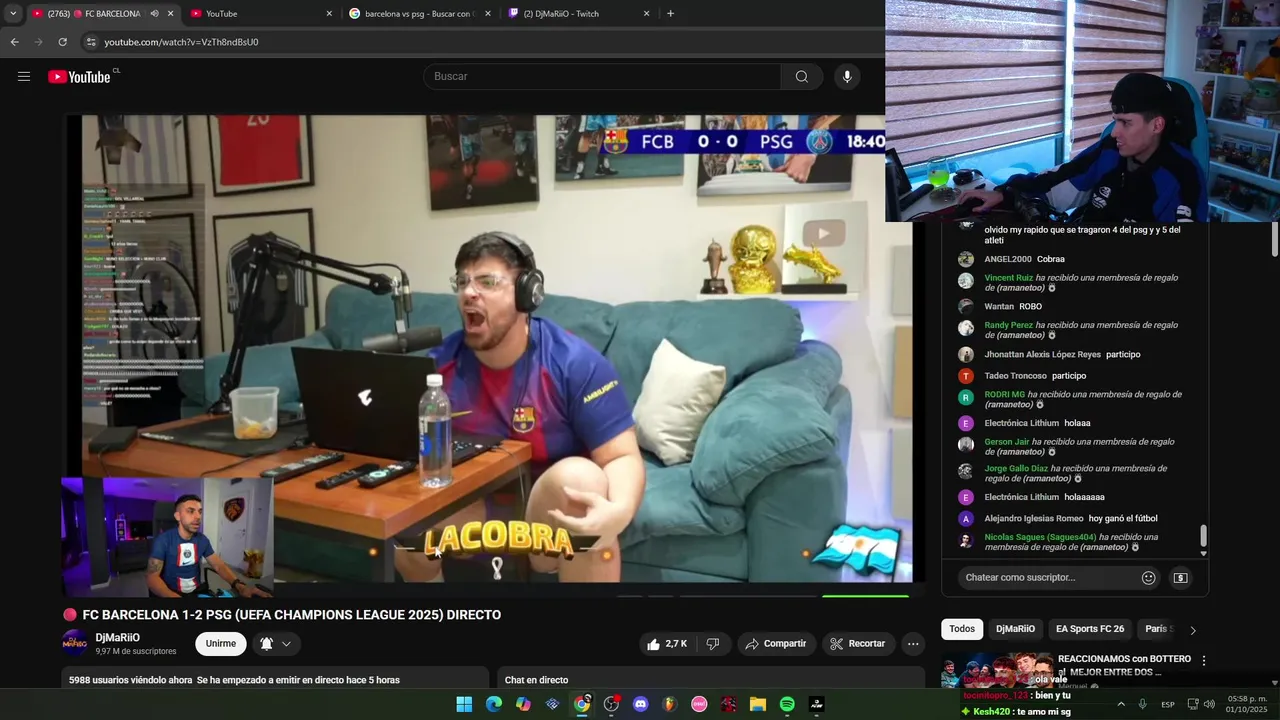Viewport: 1280px width, 720px height.
Task: Click the Unirme join button
Action: pos(221,644)
